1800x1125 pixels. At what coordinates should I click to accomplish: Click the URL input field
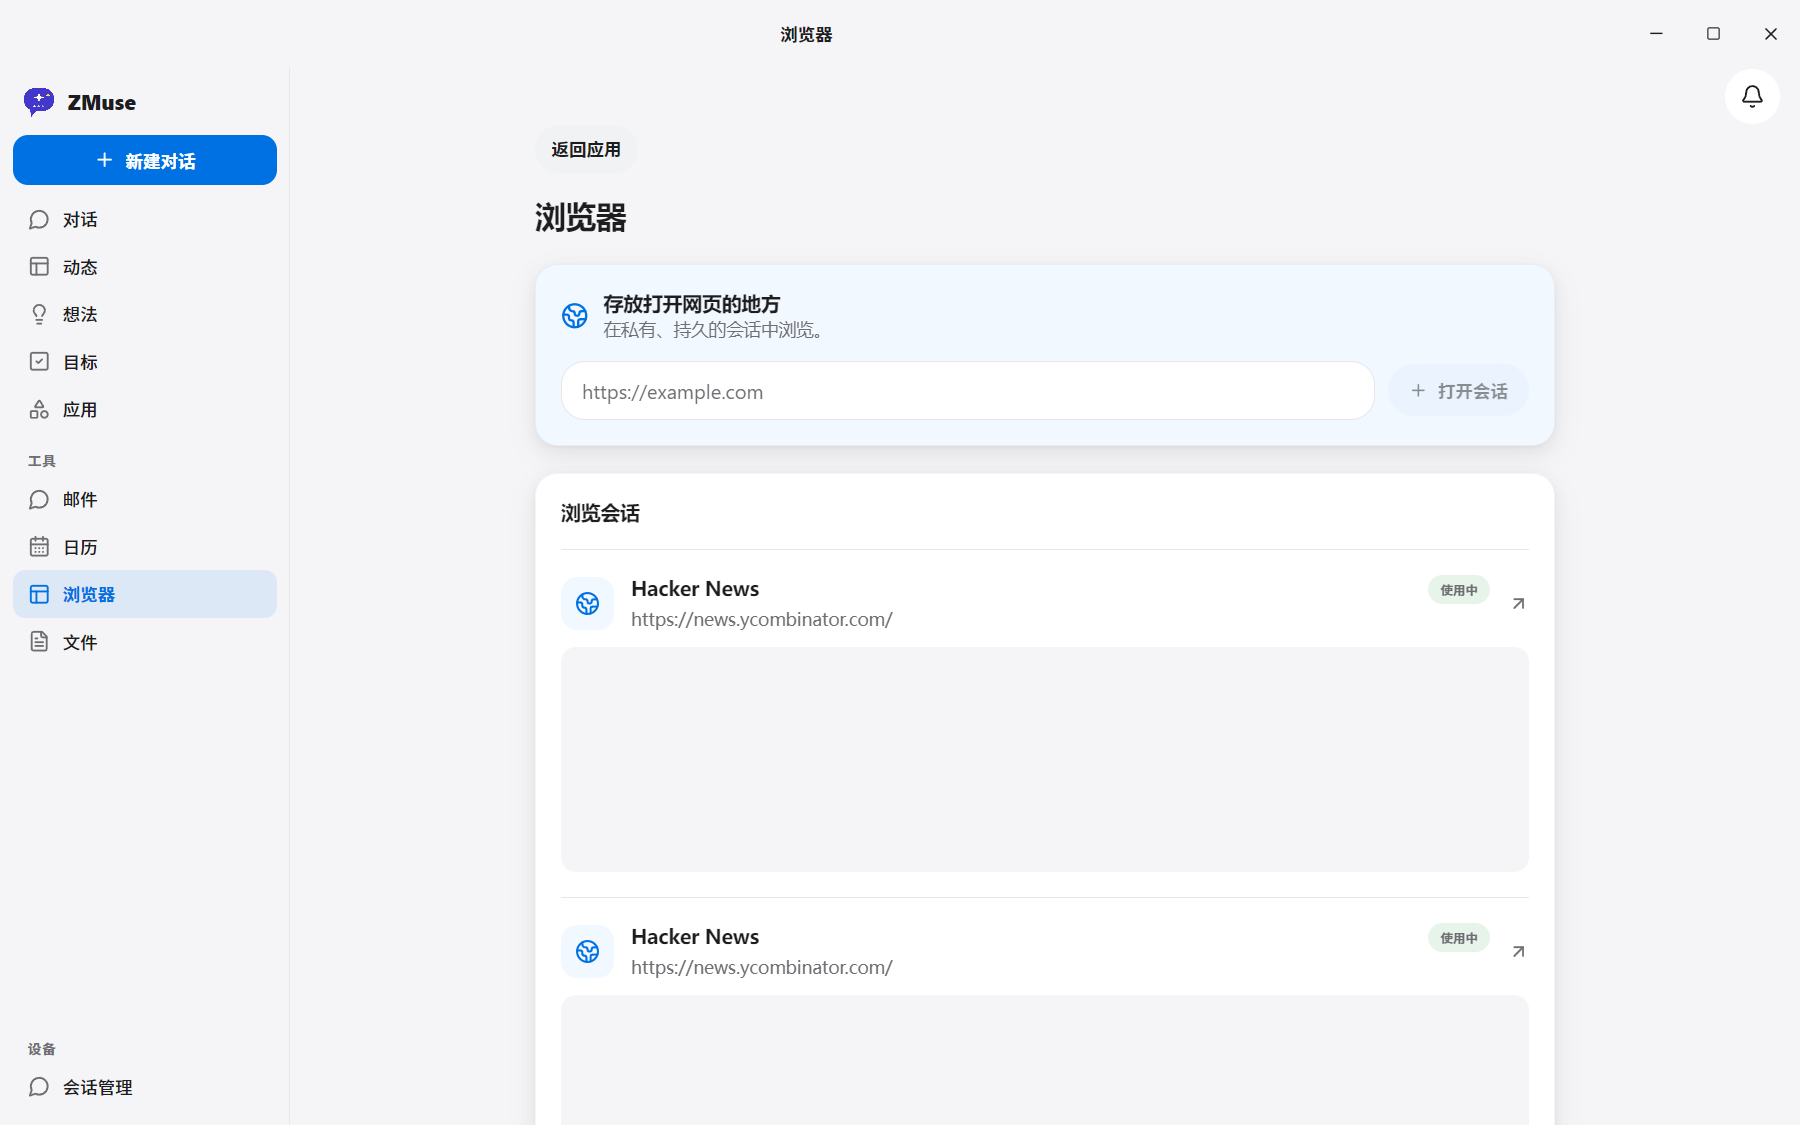click(968, 391)
